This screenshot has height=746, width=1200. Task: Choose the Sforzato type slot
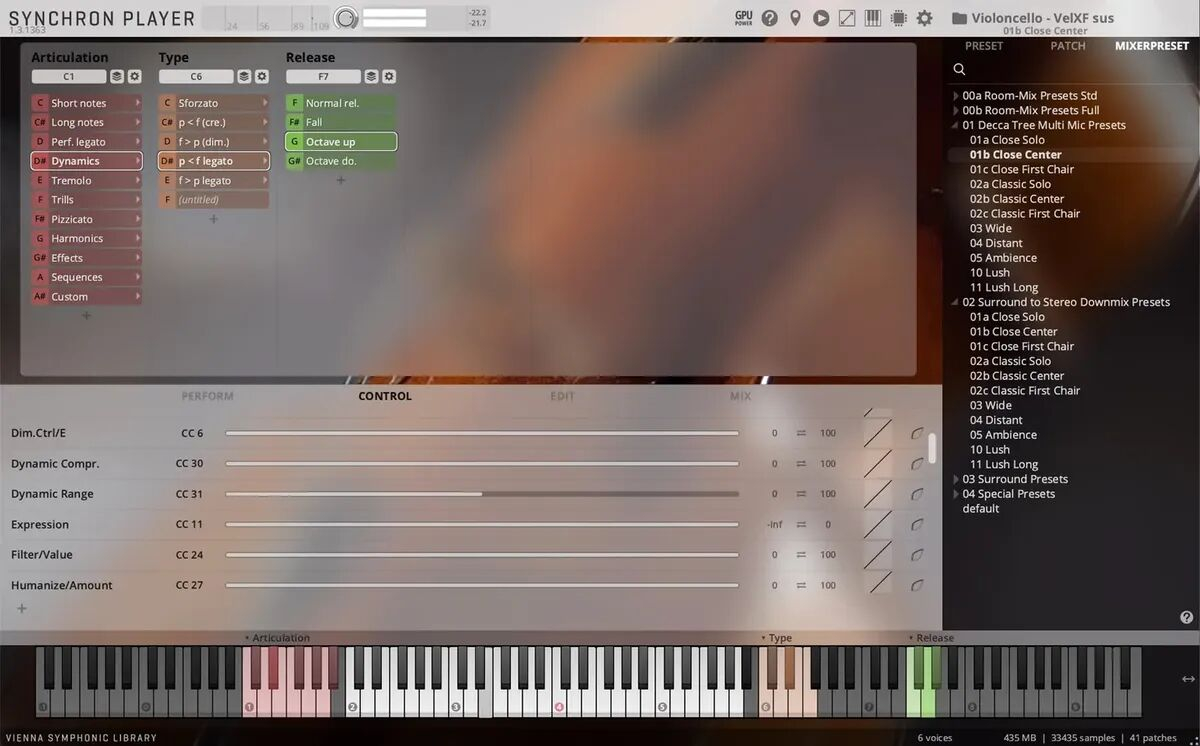[214, 103]
